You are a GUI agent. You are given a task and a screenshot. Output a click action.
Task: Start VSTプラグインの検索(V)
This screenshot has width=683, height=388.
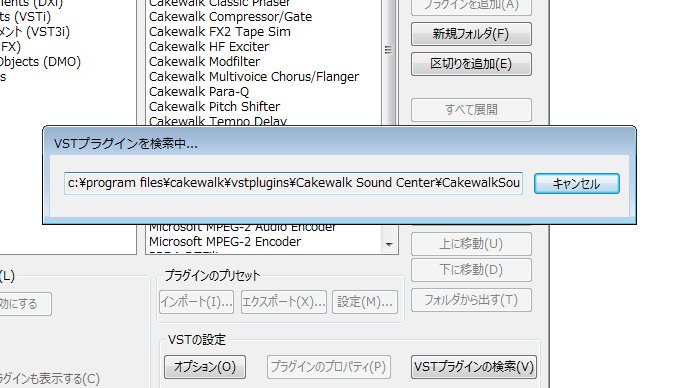(474, 367)
